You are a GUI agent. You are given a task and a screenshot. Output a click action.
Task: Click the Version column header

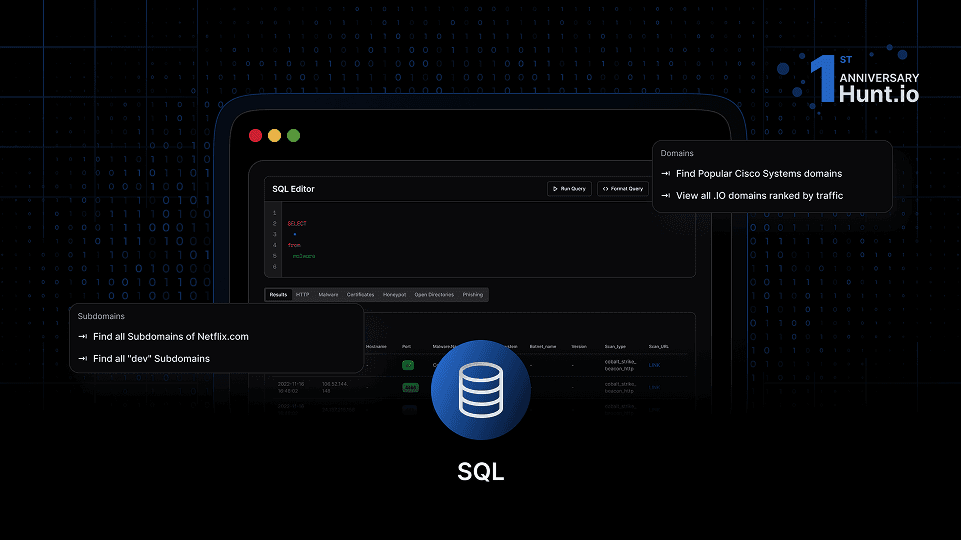click(x=579, y=346)
